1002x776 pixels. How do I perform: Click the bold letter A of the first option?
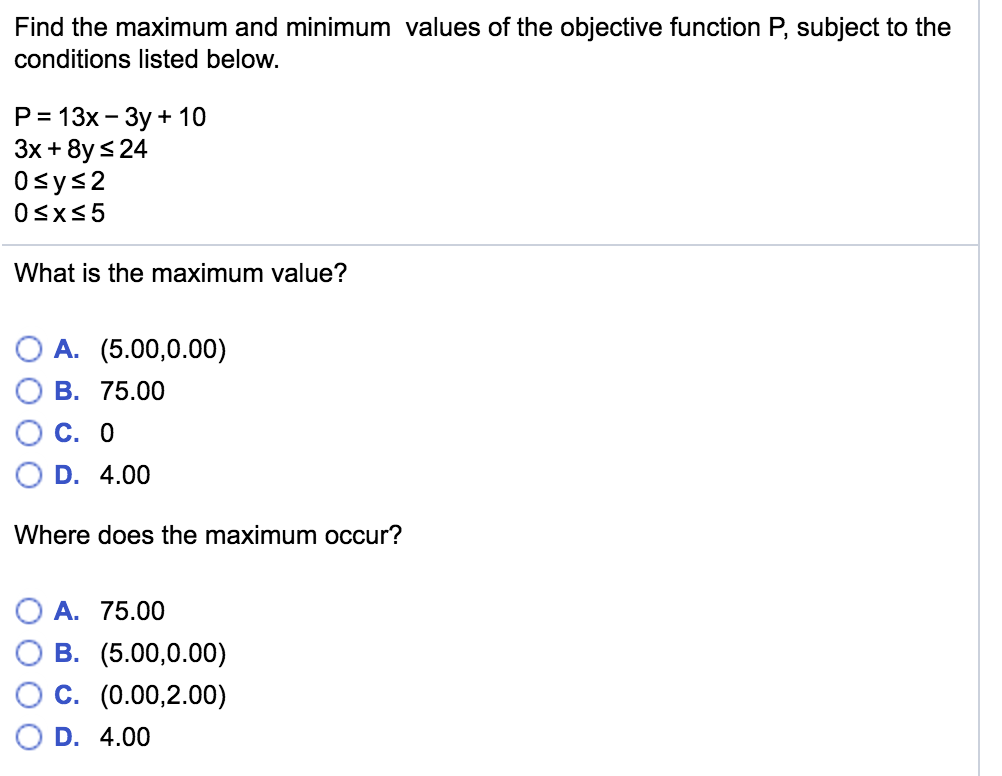point(66,349)
